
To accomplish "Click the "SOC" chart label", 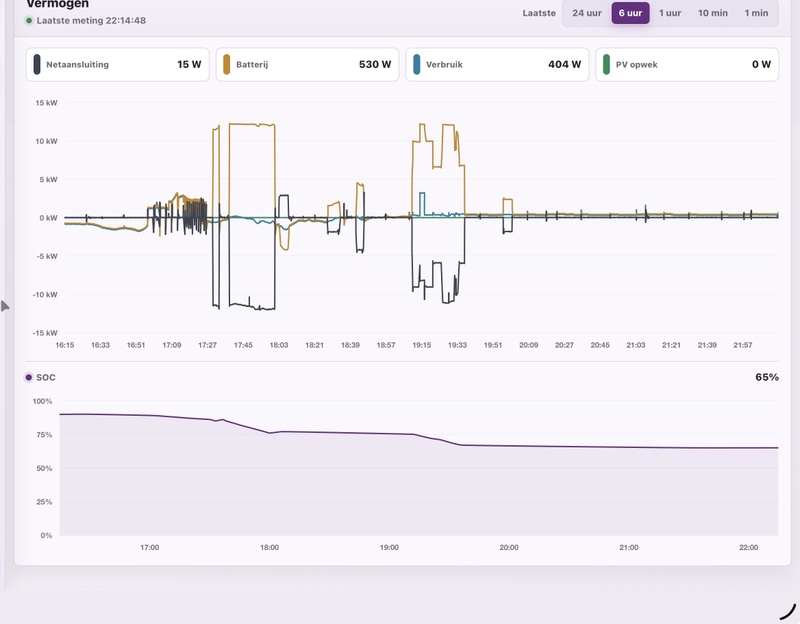I will (46, 378).
